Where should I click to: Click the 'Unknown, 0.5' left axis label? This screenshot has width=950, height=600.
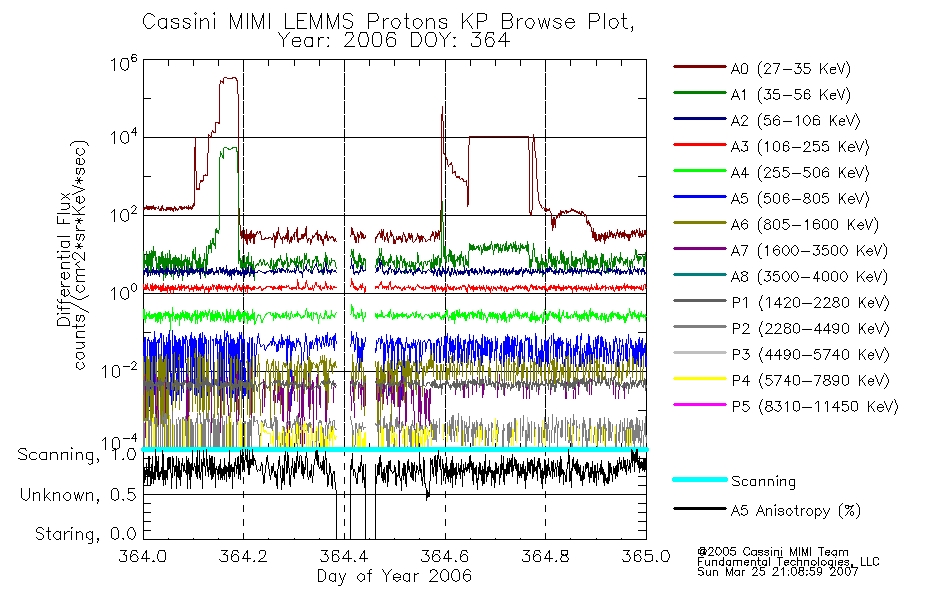pyautogui.click(x=78, y=495)
